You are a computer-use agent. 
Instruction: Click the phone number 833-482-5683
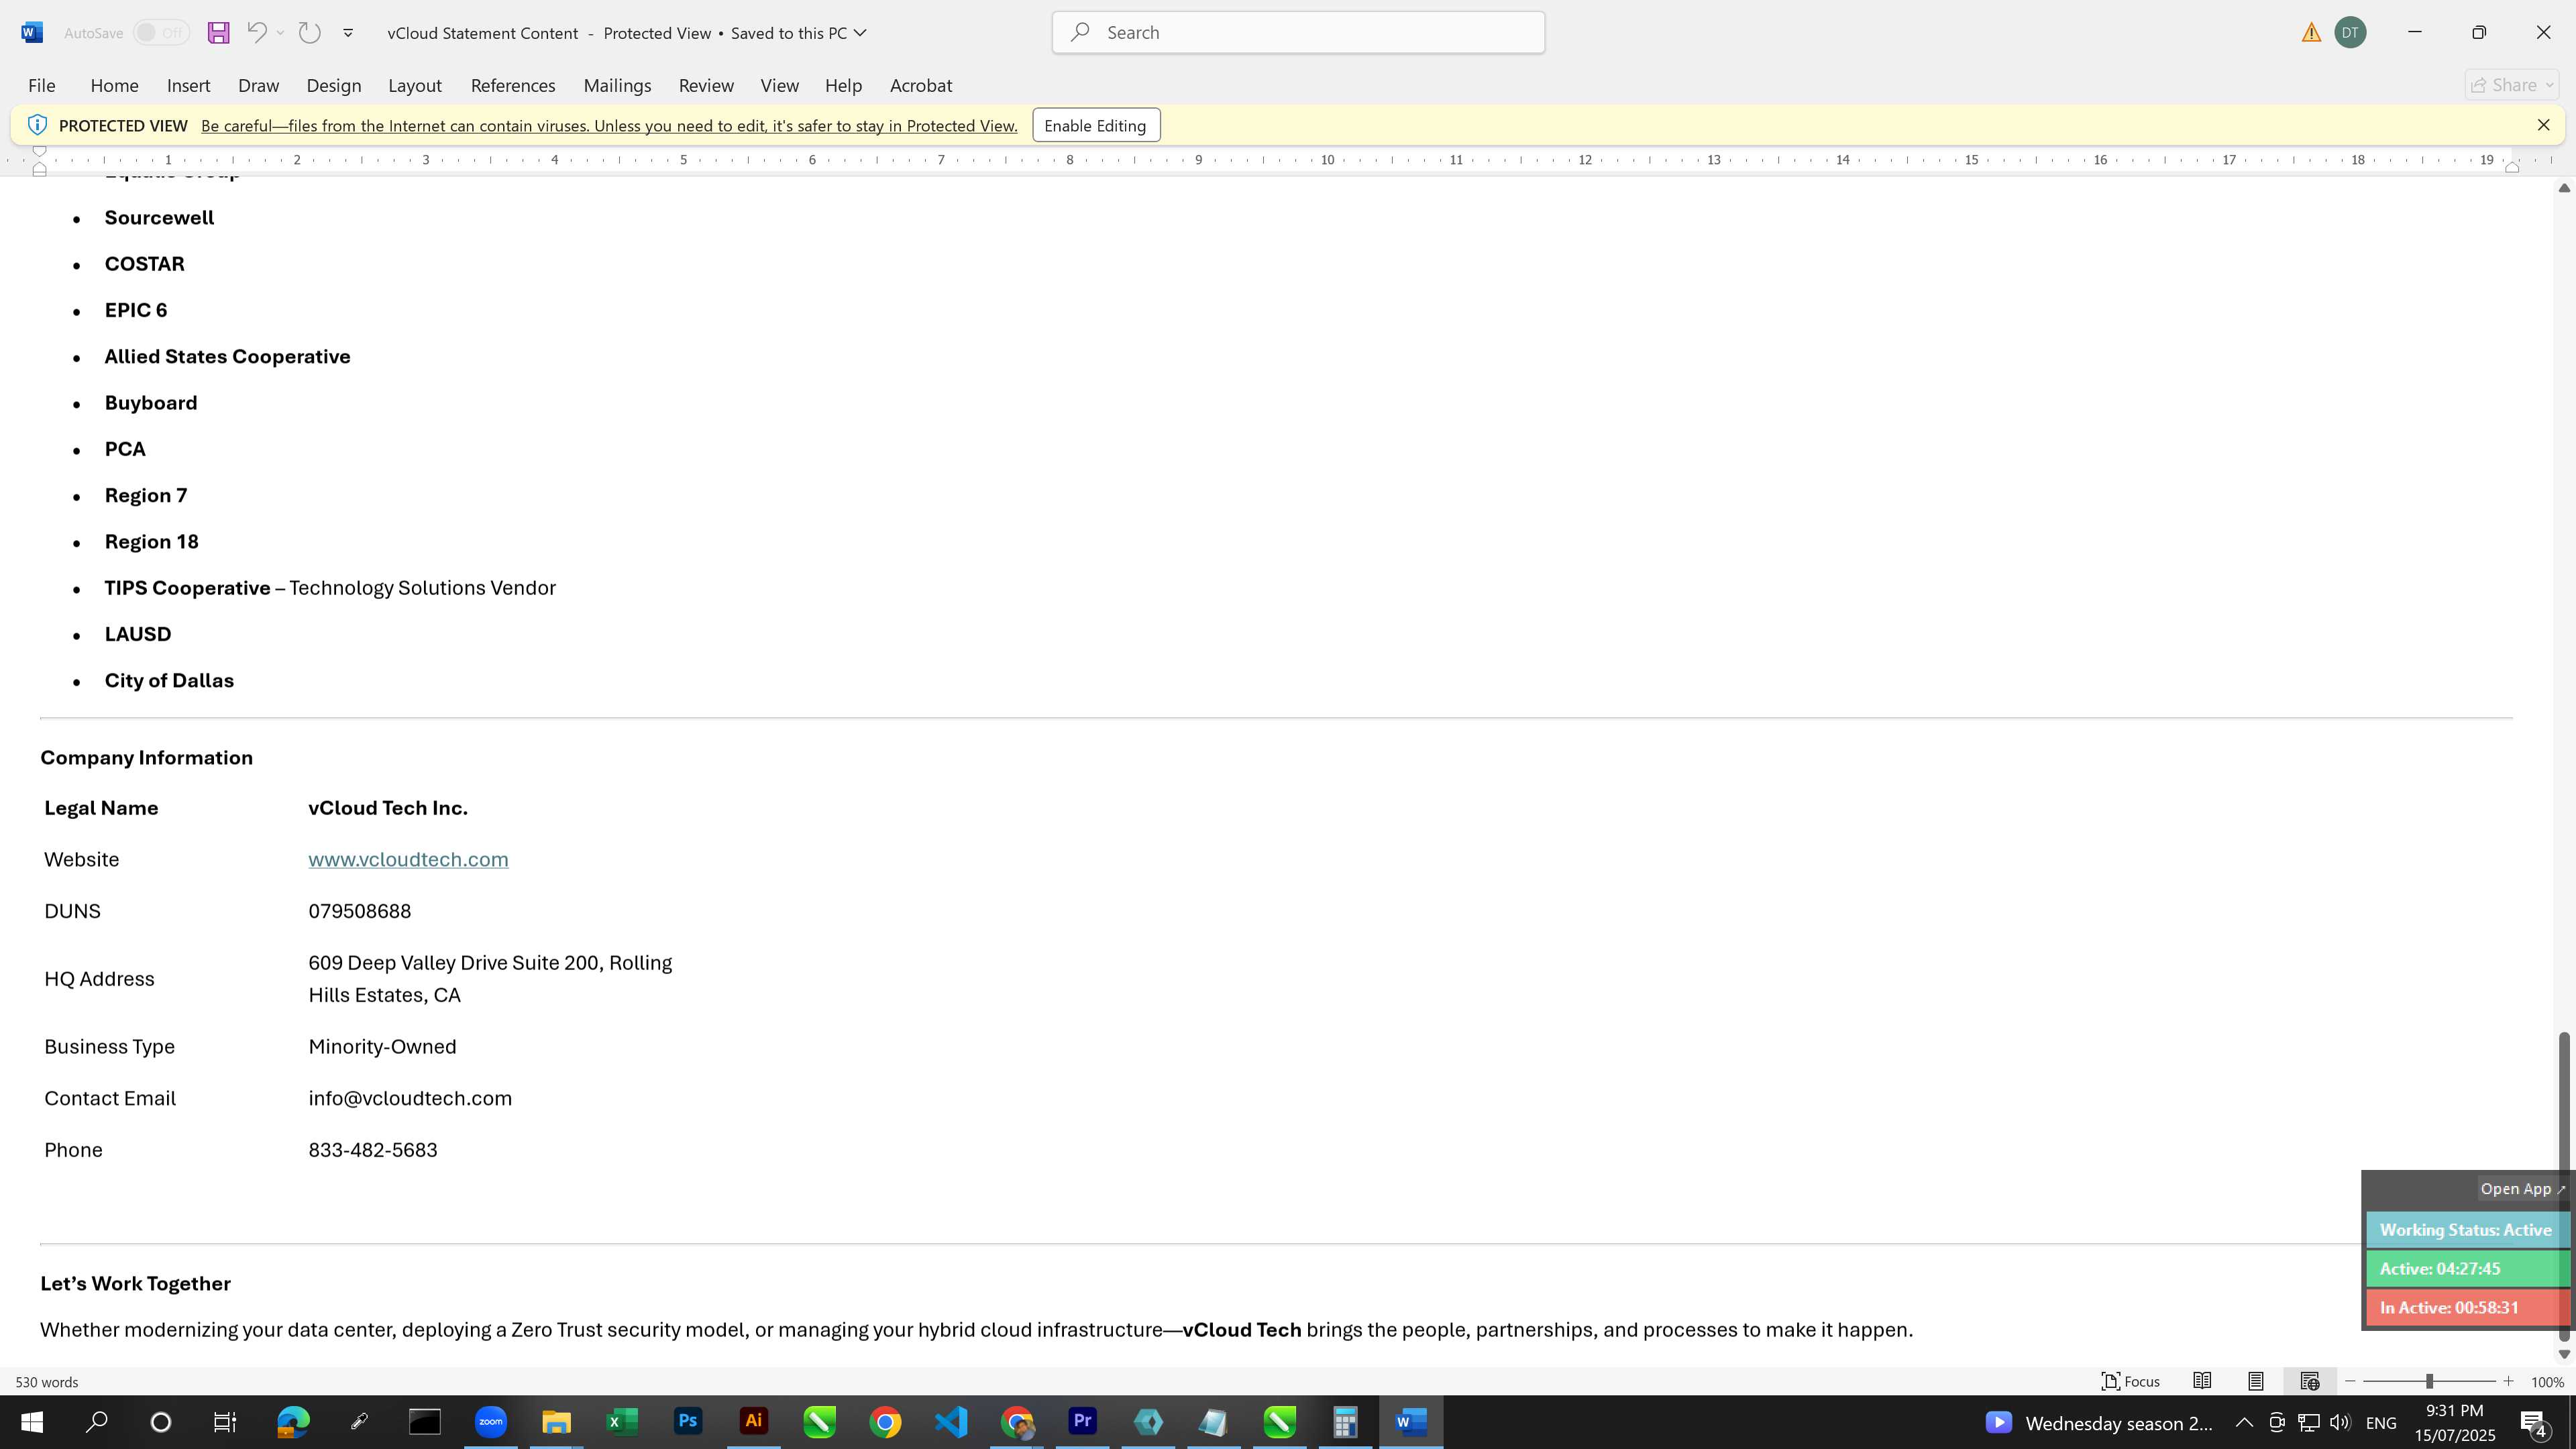pos(373,1150)
